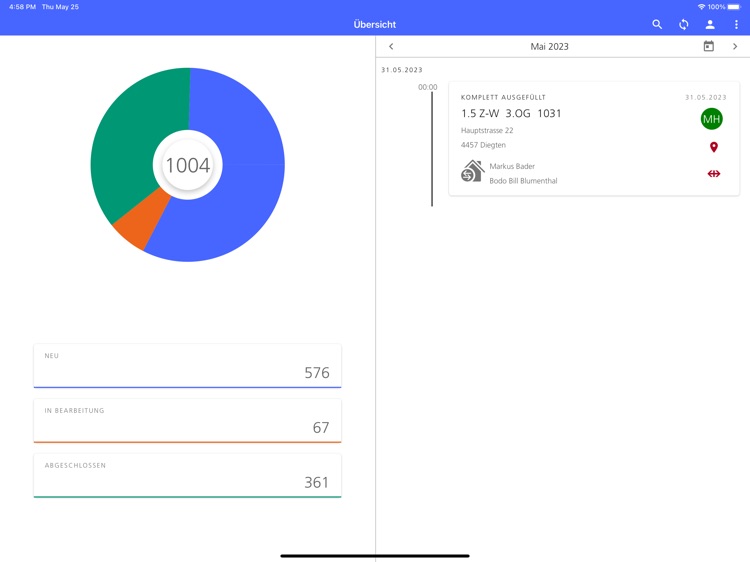
Task: Tap the 1004 total in chart center
Action: point(188,165)
